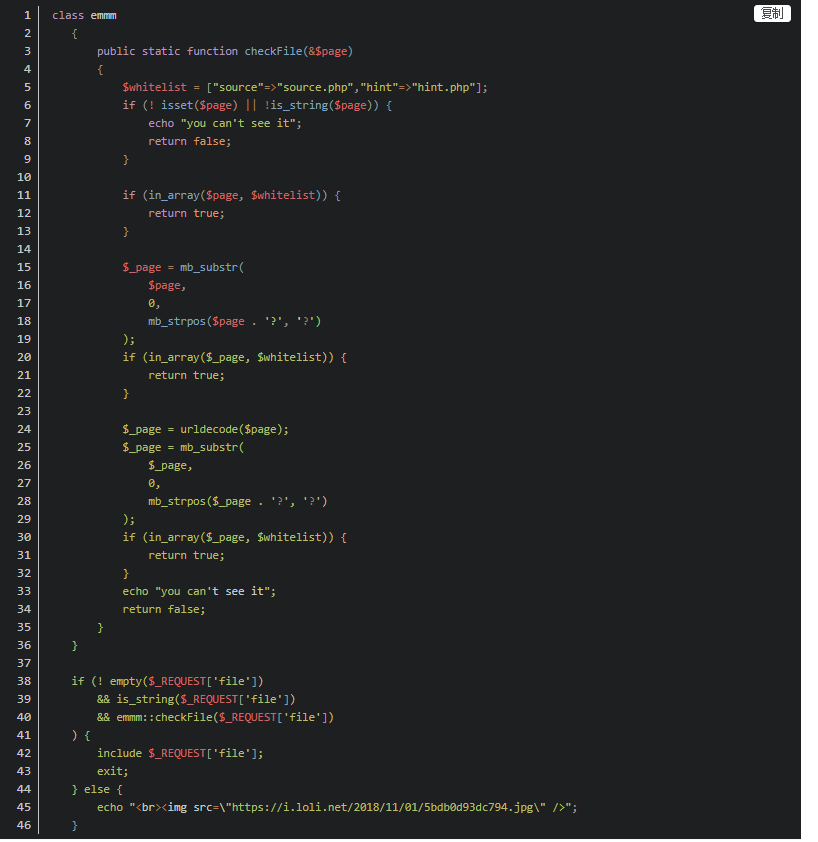This screenshot has width=818, height=842.
Task: Click the string "source.php" on line 5
Action: pyautogui.click(x=315, y=88)
